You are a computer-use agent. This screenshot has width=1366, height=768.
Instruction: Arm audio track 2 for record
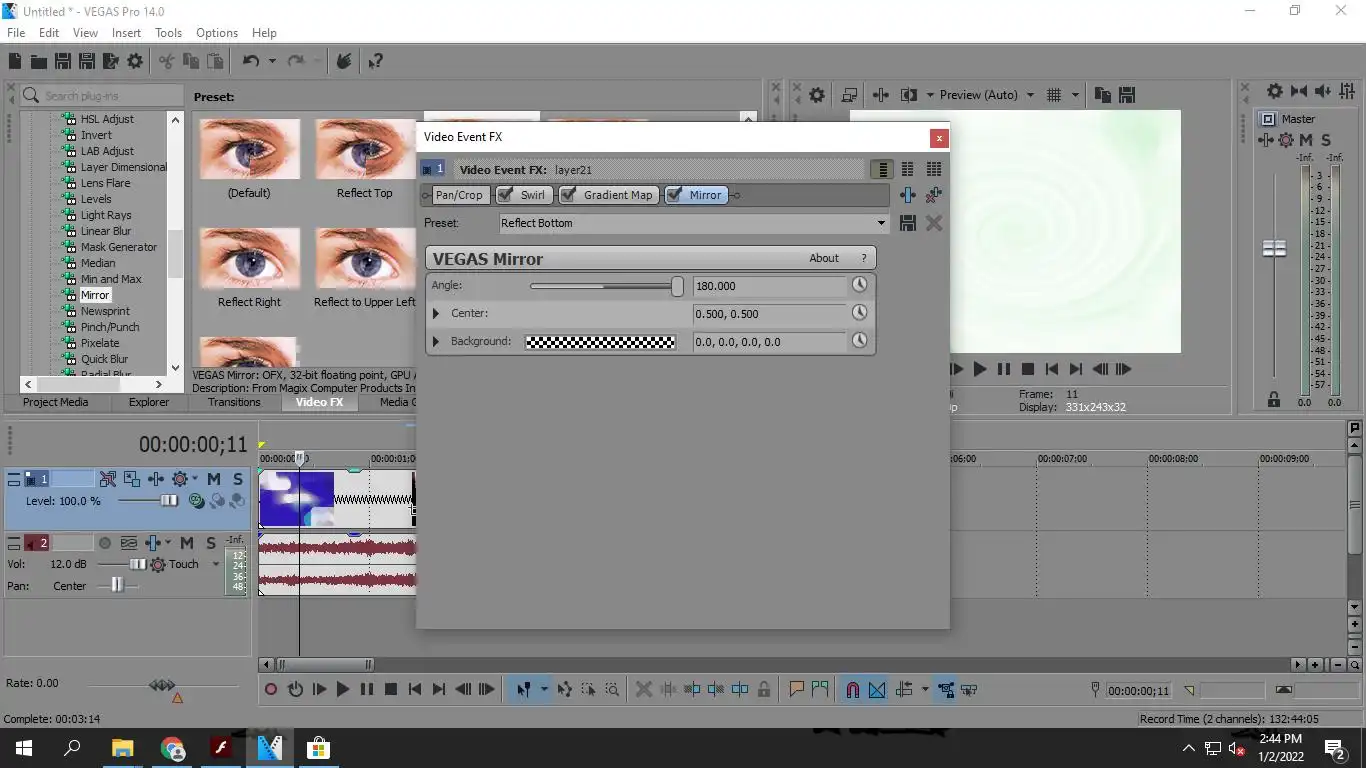click(x=104, y=543)
